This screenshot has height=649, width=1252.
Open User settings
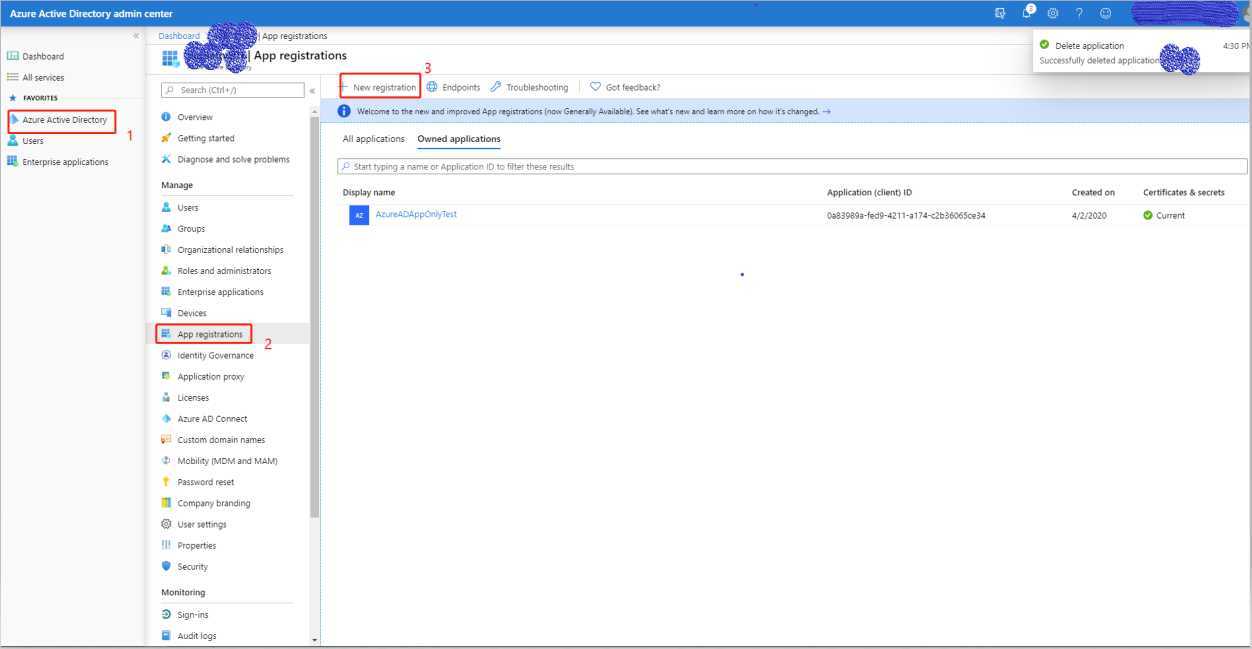coord(202,524)
